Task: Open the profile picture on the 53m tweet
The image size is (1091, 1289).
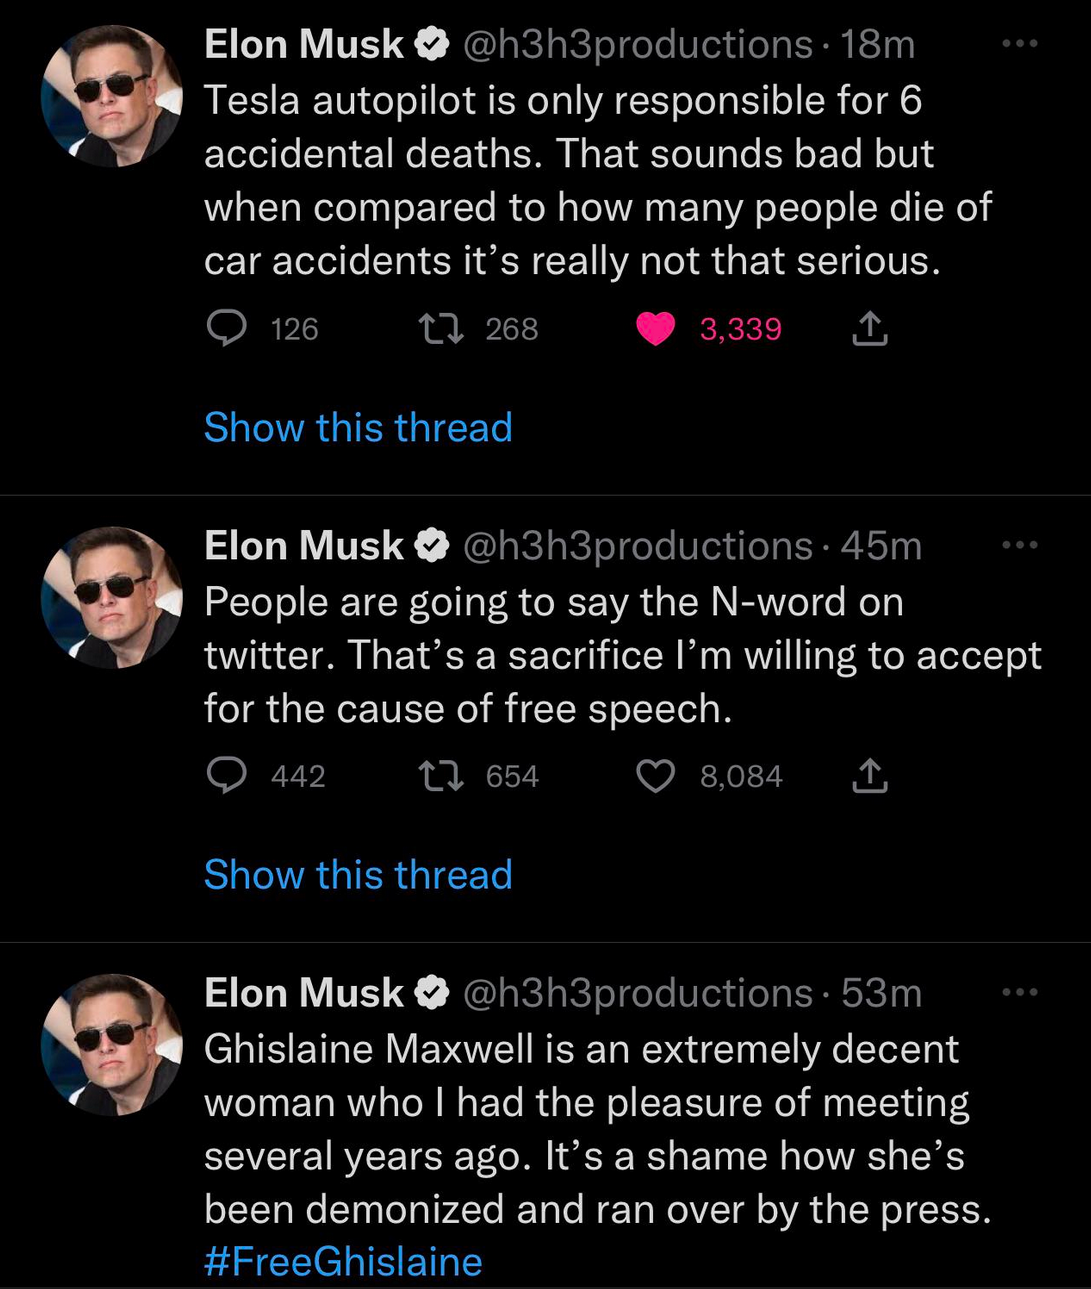Action: [x=112, y=1044]
